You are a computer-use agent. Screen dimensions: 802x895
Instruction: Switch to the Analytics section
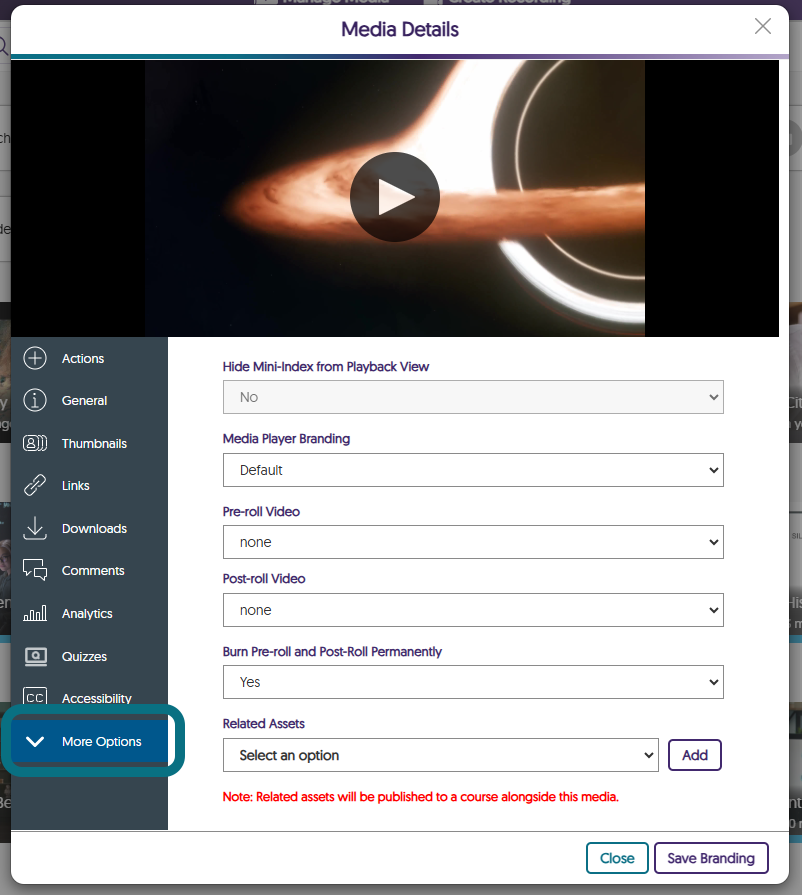click(x=90, y=614)
